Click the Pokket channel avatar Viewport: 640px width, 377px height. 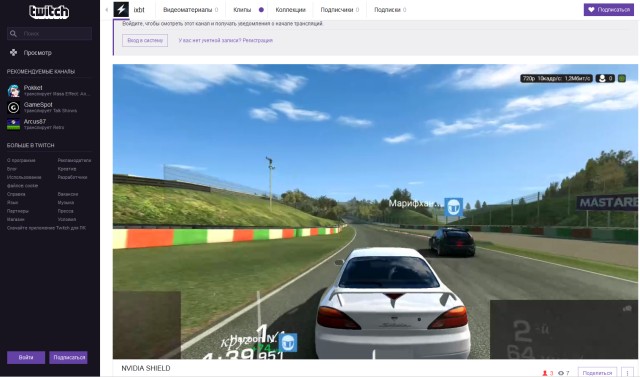13,91
